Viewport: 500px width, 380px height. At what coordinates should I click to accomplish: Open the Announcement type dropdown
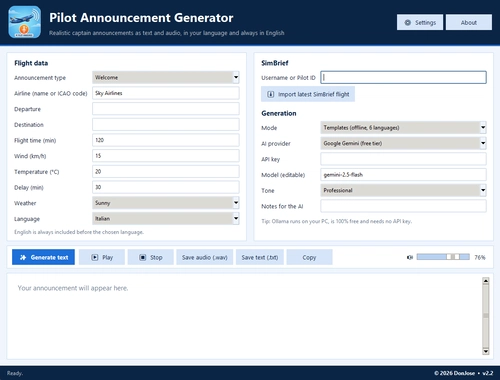[166, 77]
